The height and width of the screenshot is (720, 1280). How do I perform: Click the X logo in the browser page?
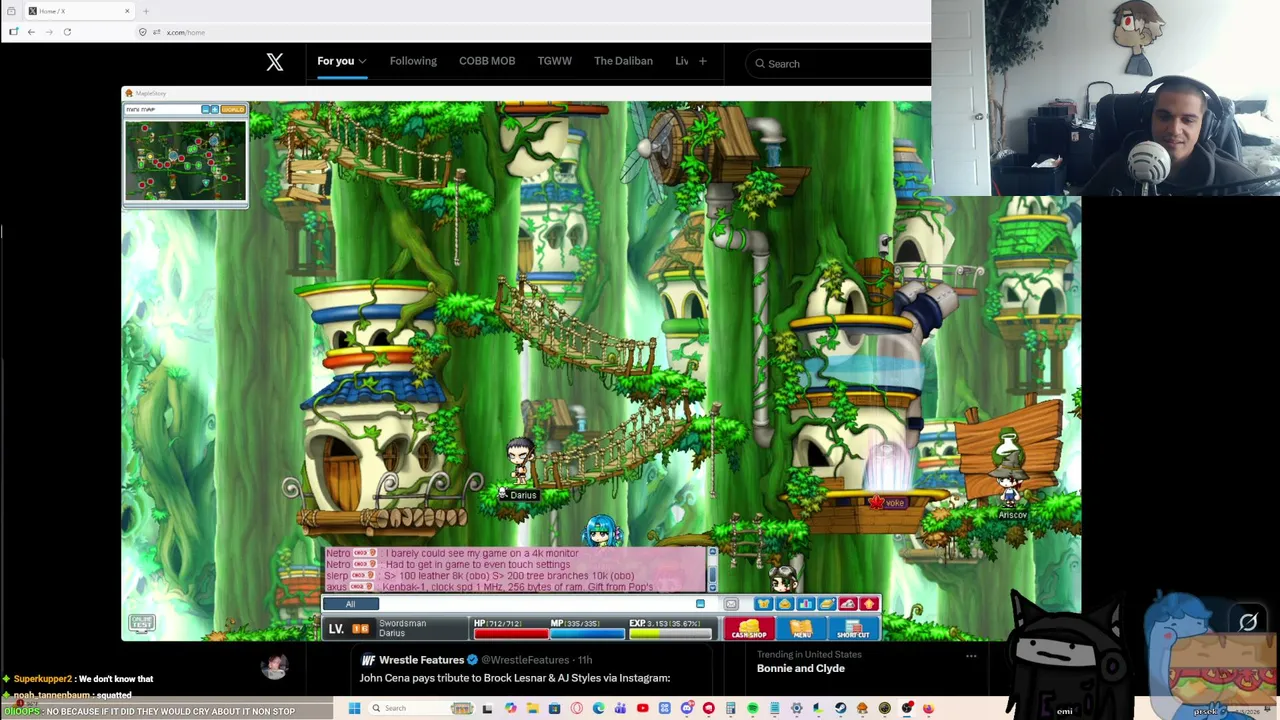(275, 62)
